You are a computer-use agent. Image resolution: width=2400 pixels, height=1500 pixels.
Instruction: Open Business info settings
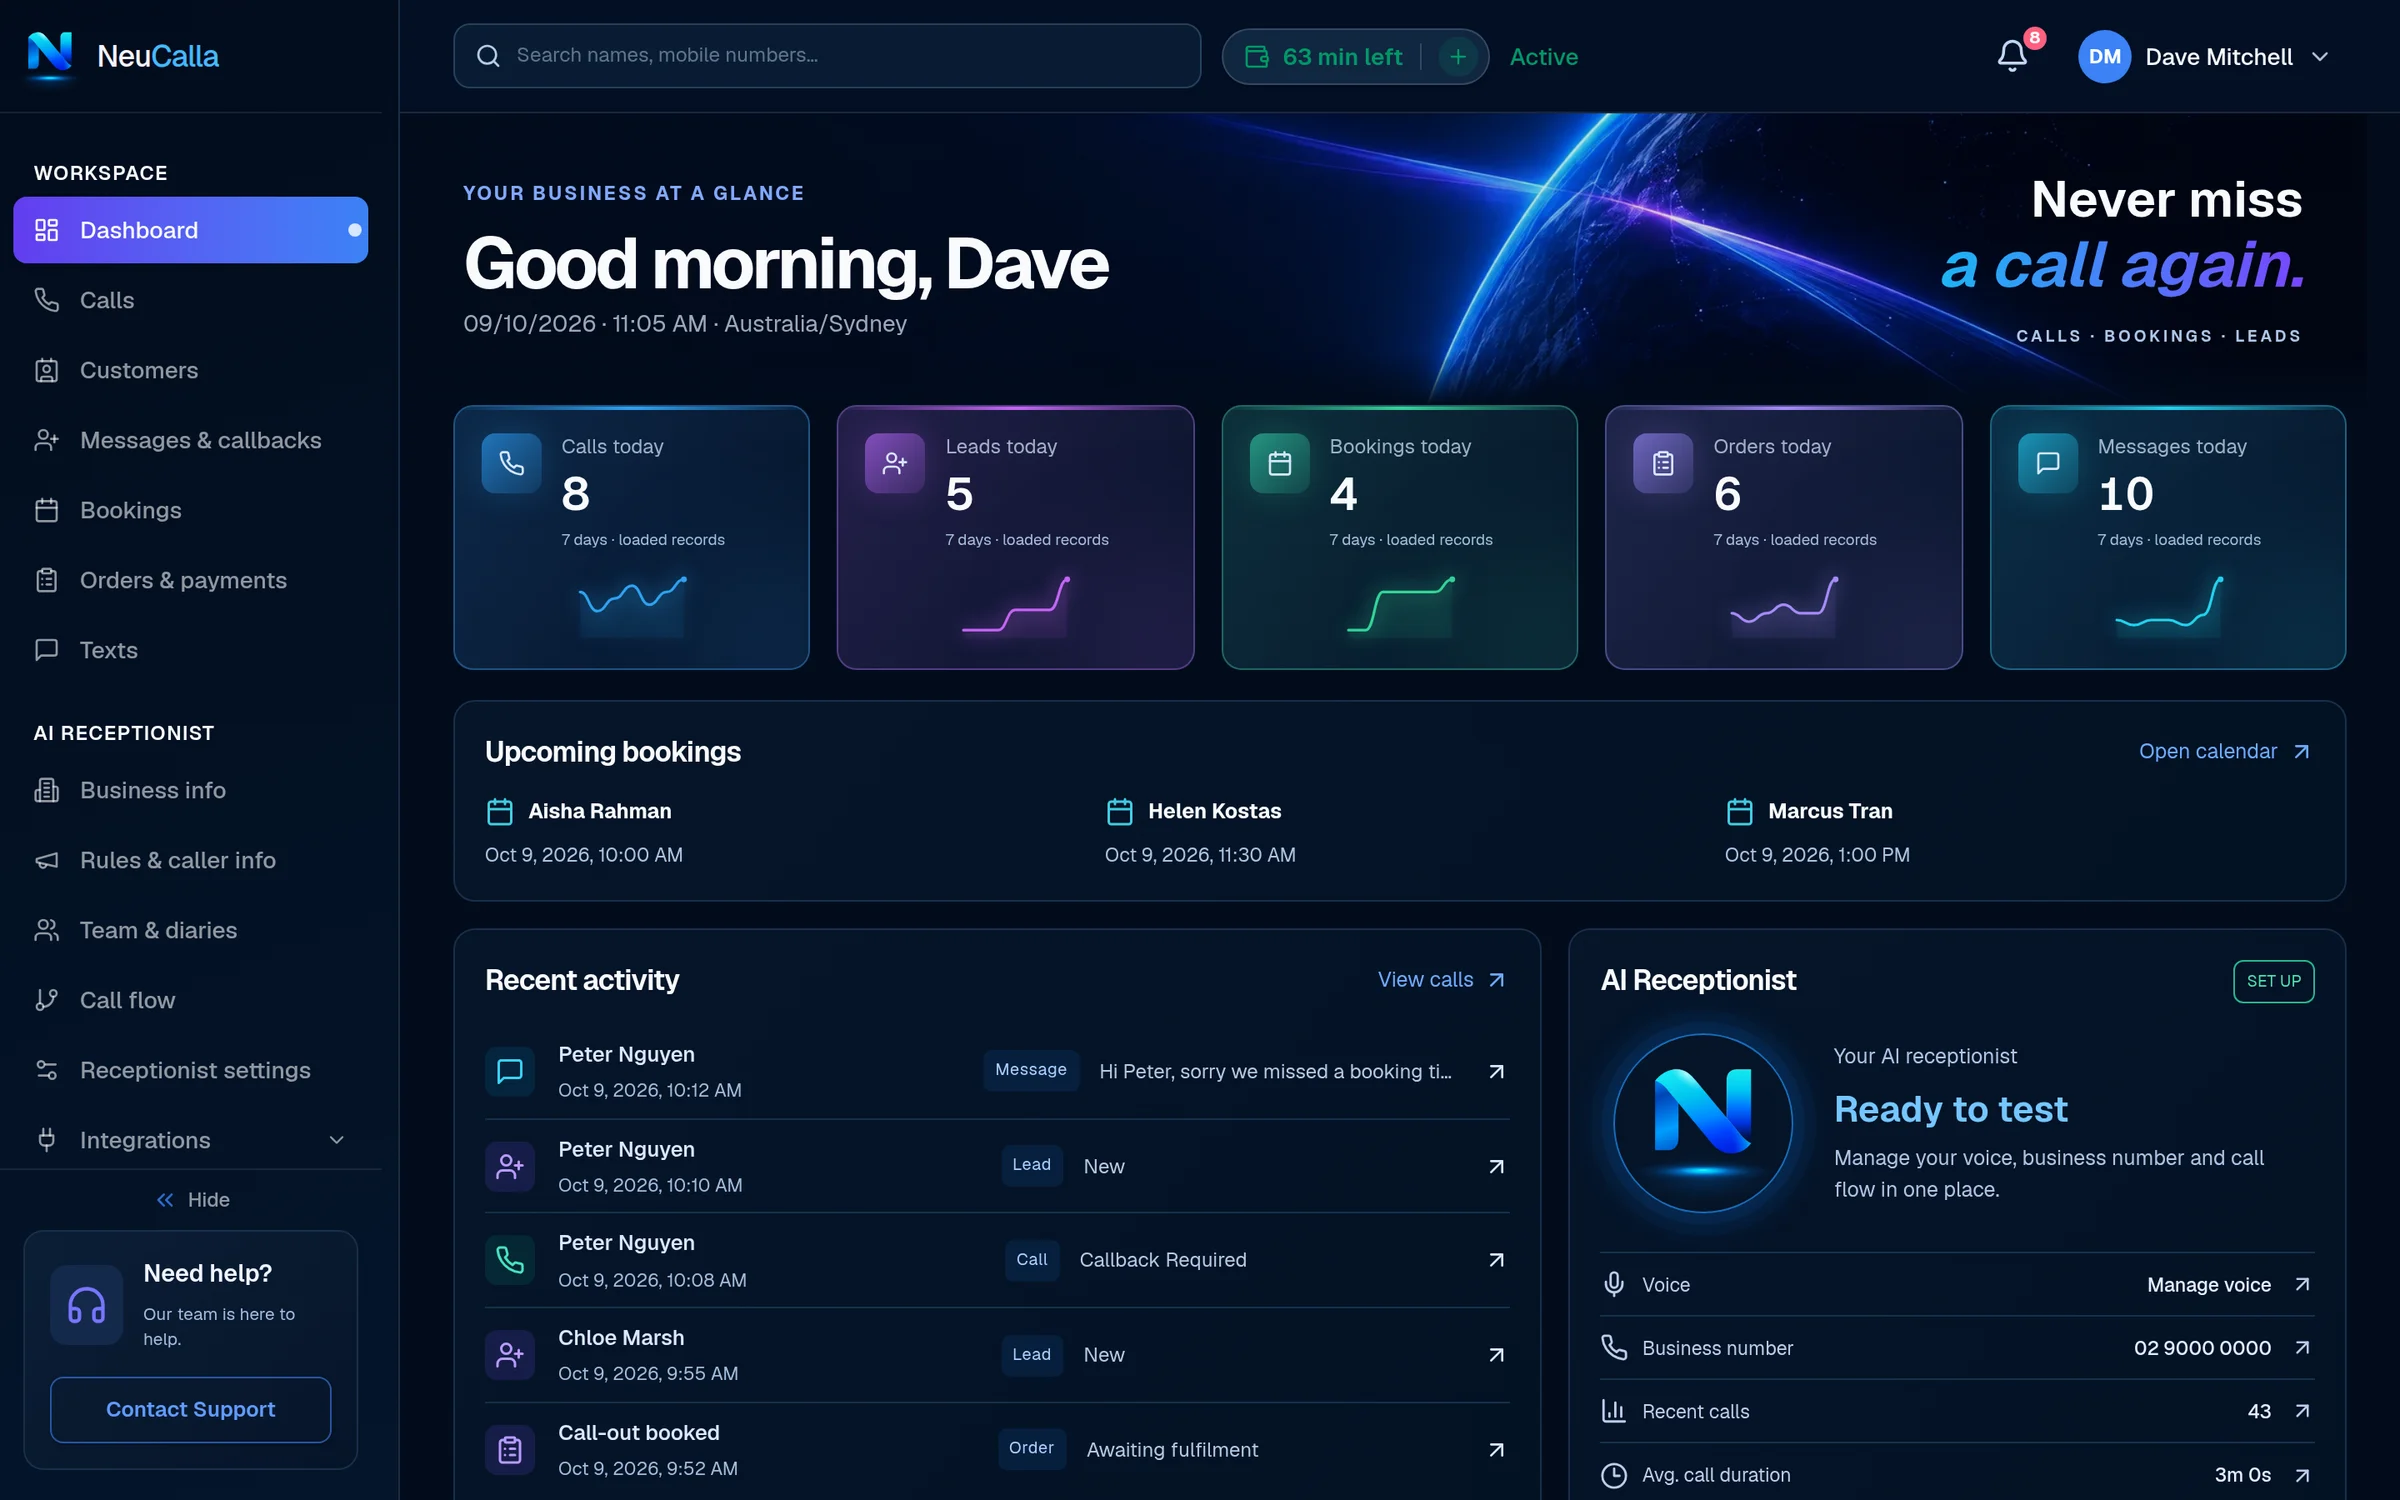190,790
